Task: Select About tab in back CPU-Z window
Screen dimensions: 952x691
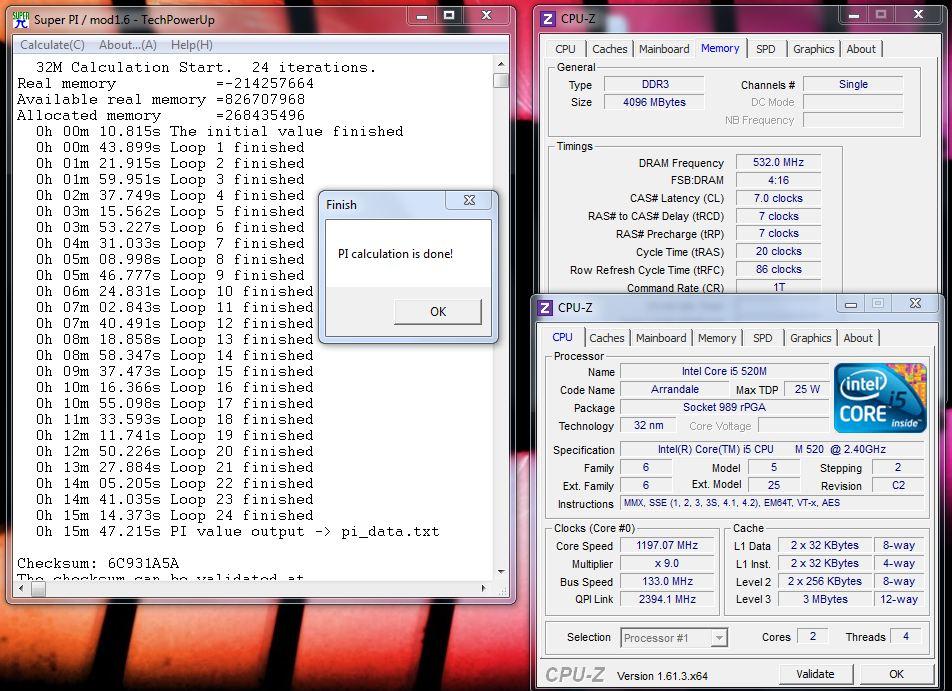Action: coord(861,49)
